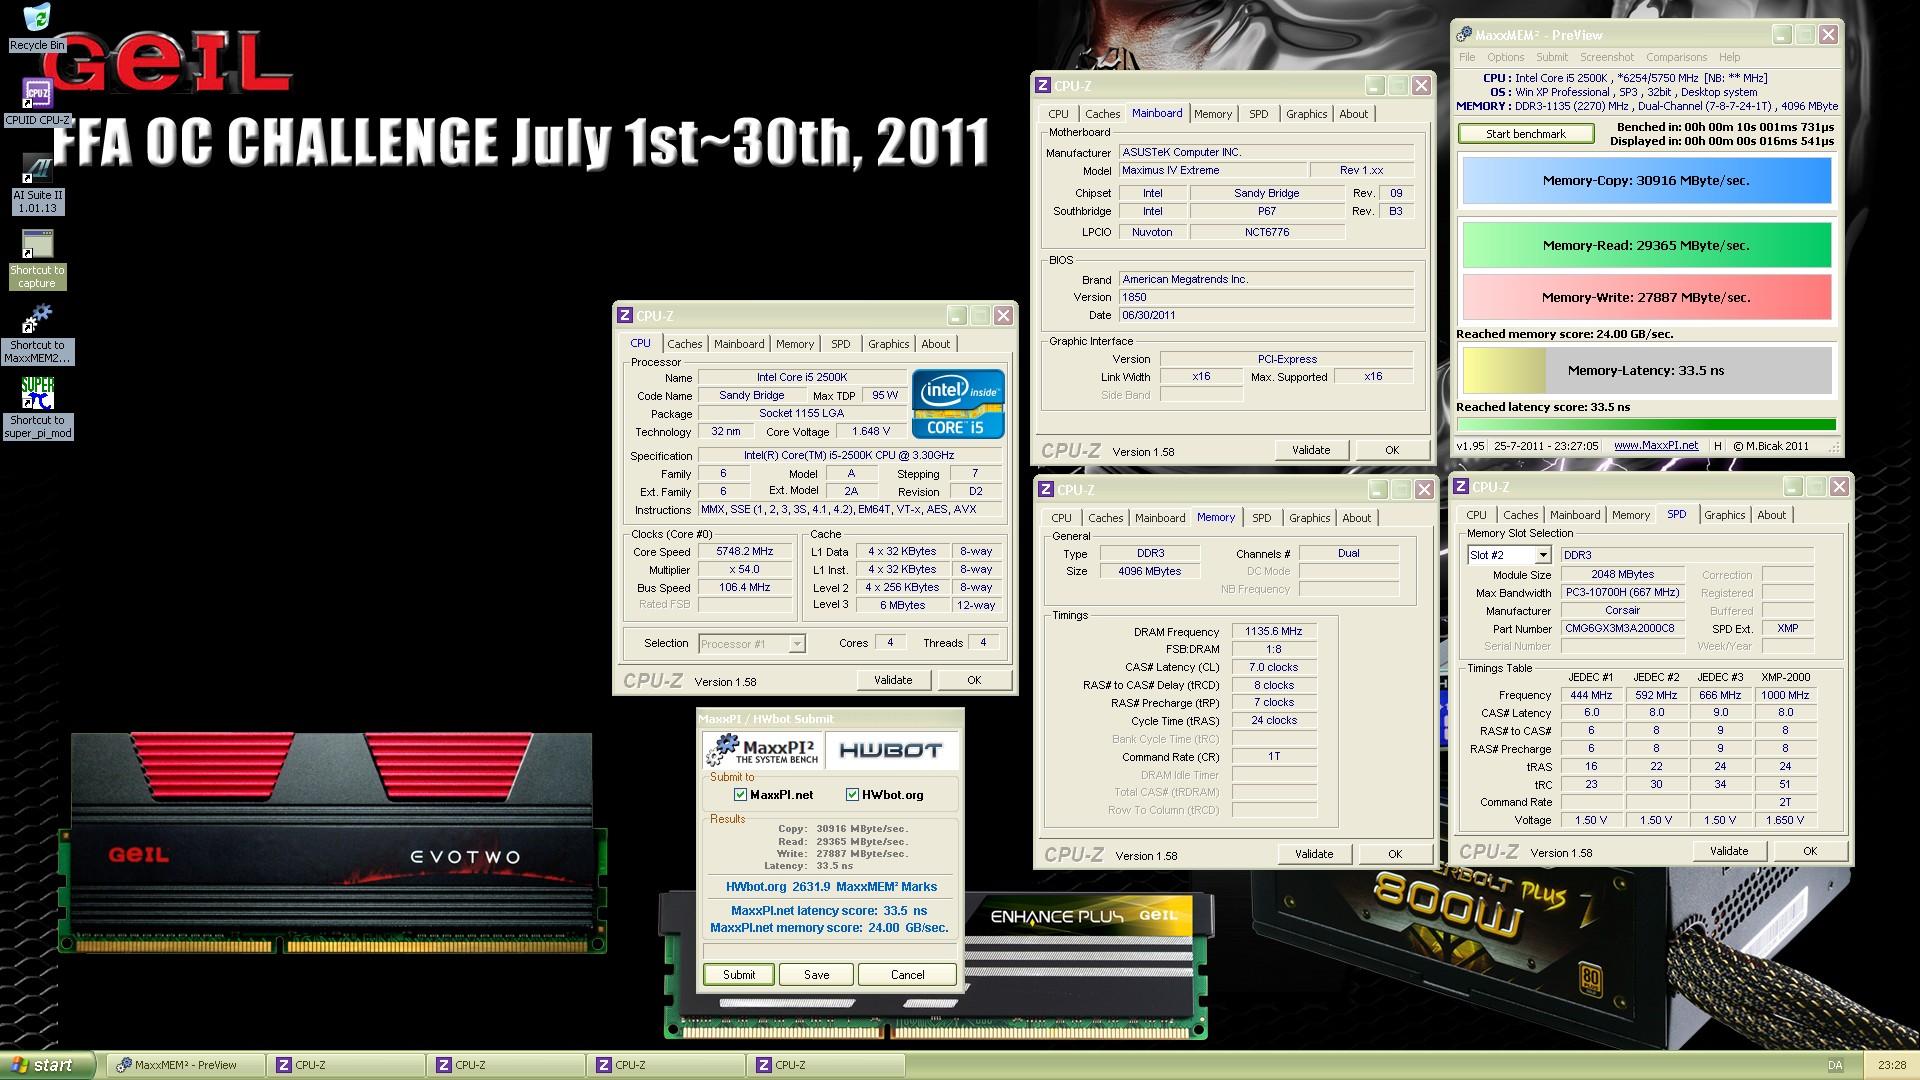Switch to SPD tab in Mainboard CPU-Z window
Screen dimensions: 1920x1080
pos(1259,114)
